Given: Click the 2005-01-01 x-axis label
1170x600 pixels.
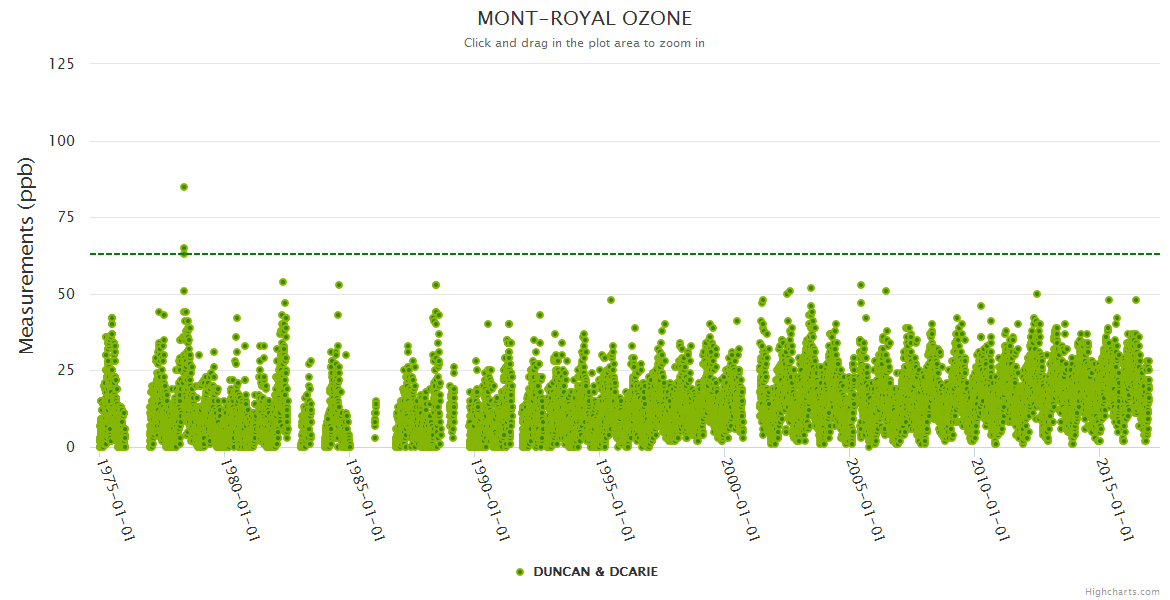Looking at the screenshot, I should click(865, 498).
